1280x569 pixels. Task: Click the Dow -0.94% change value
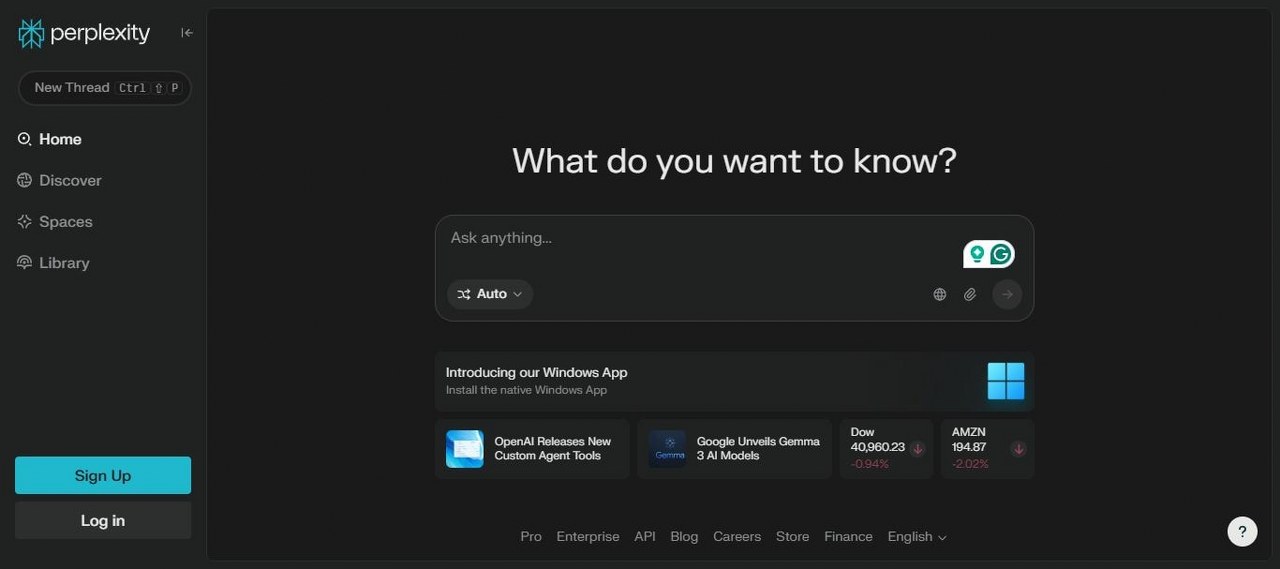click(869, 464)
